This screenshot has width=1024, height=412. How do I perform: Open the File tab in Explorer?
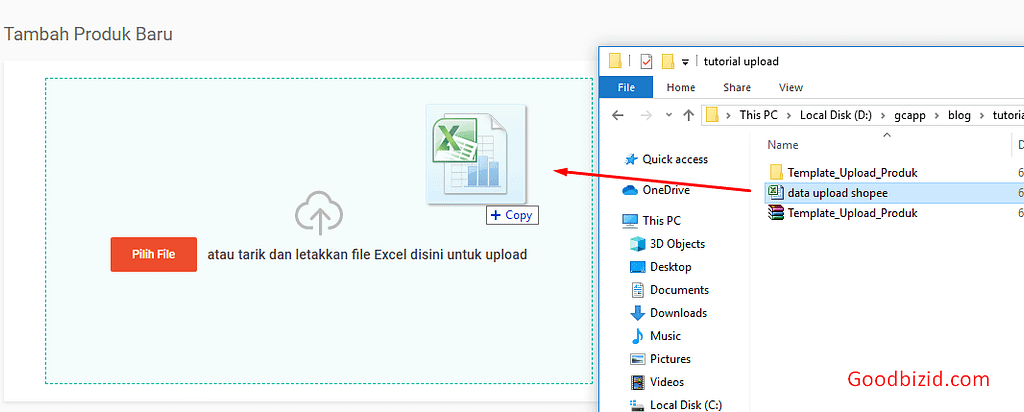click(x=626, y=88)
